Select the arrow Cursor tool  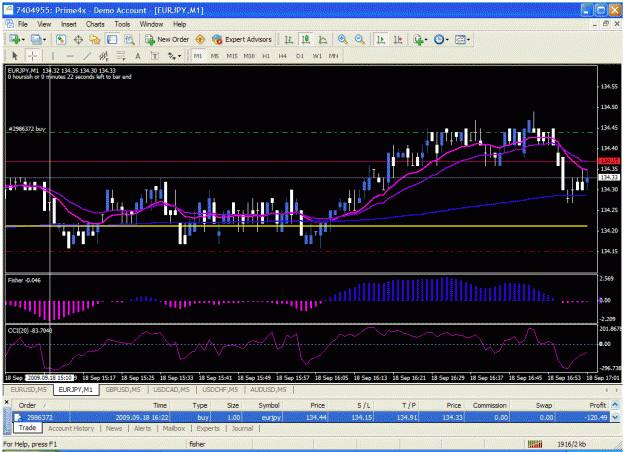[x=15, y=56]
